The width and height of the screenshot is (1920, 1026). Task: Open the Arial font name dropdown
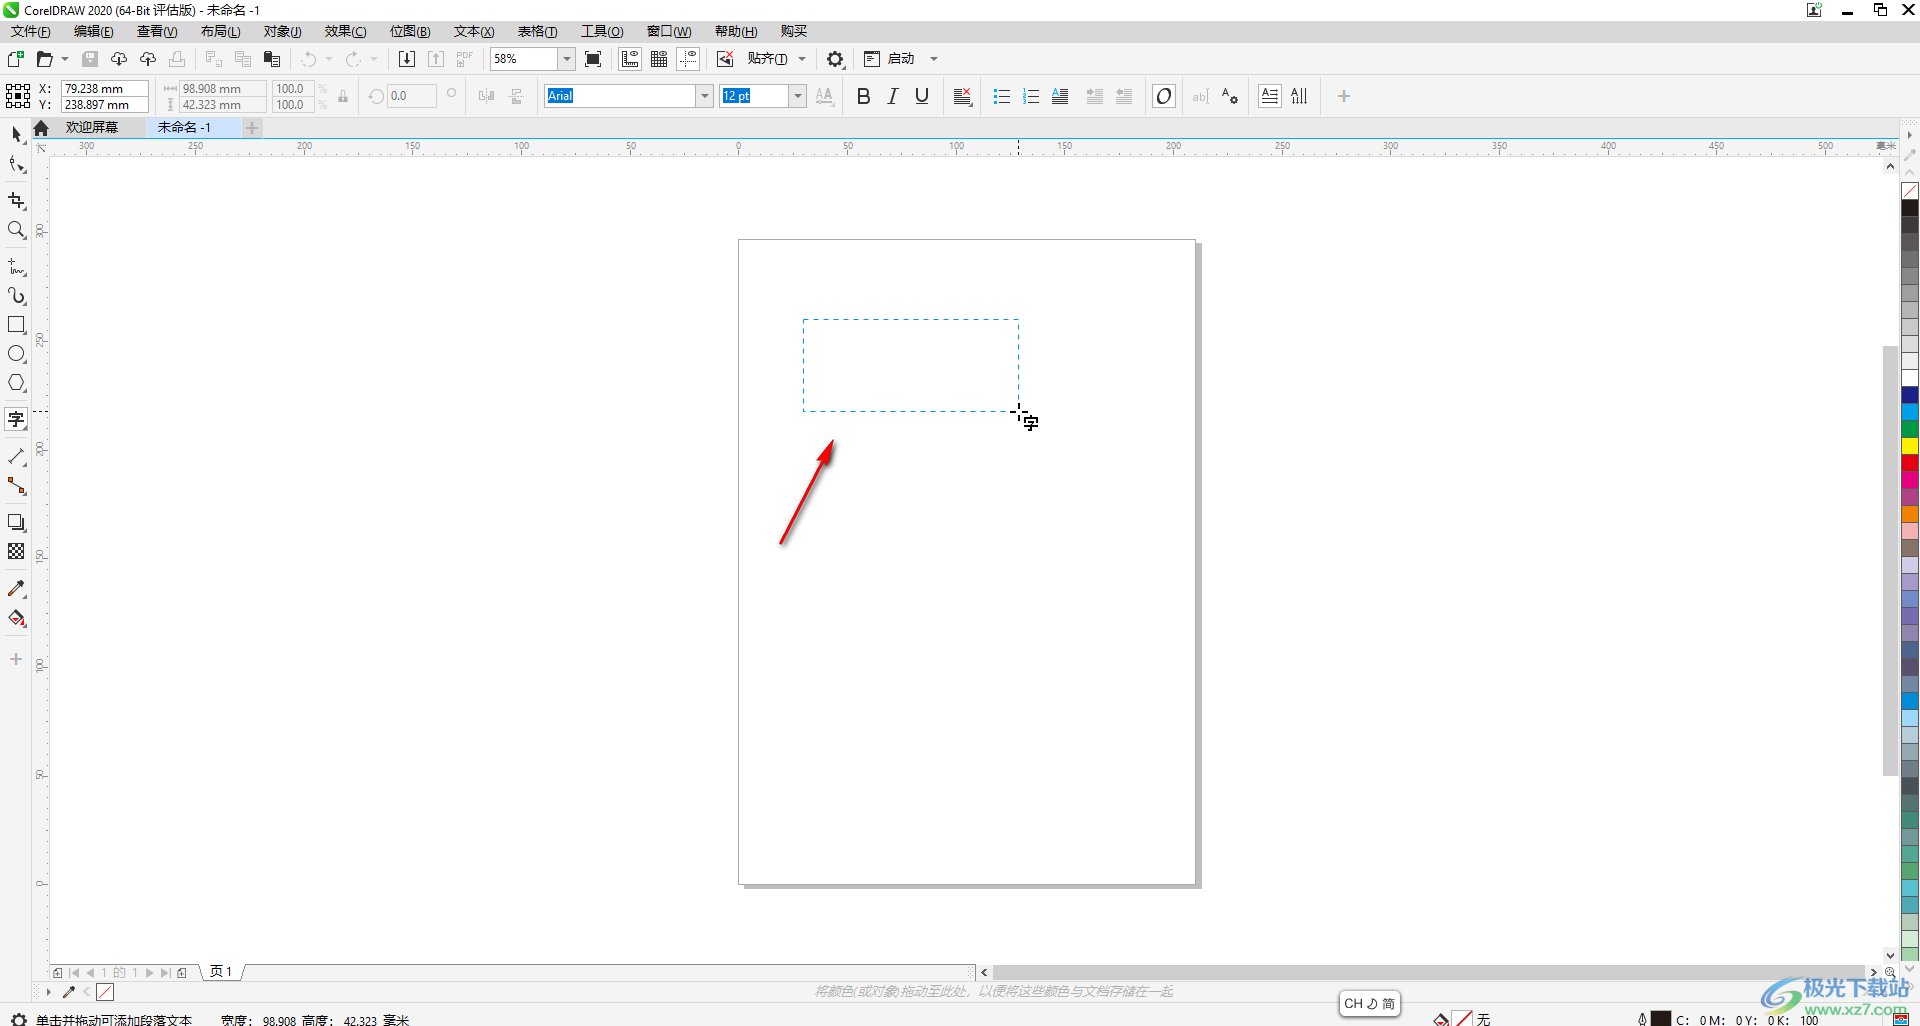[705, 96]
